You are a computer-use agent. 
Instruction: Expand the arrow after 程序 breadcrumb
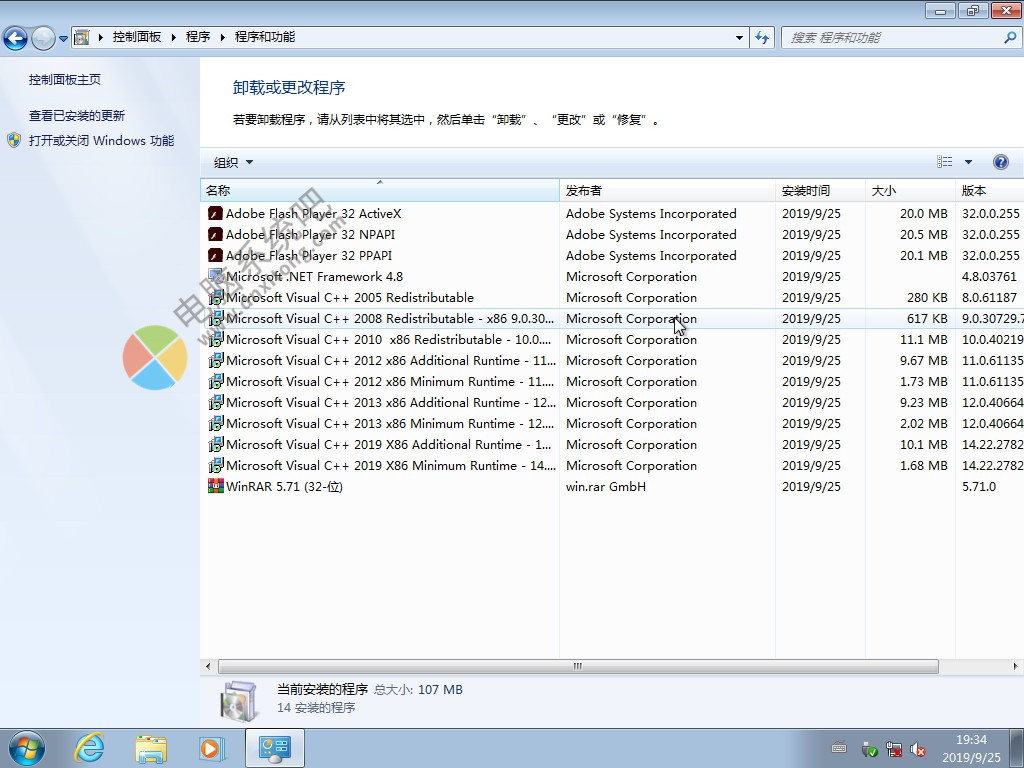pyautogui.click(x=223, y=37)
